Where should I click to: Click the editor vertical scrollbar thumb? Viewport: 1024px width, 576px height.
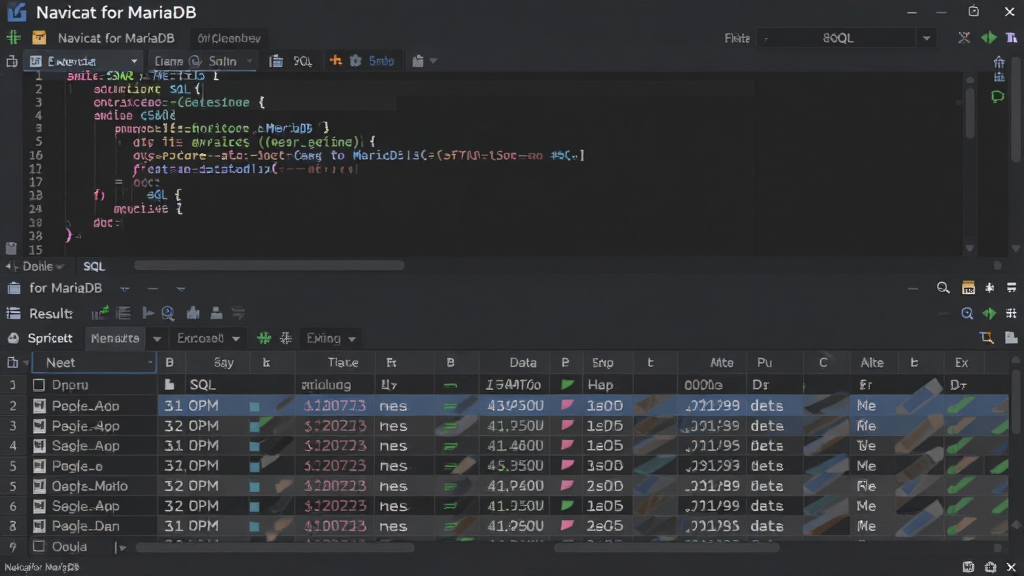point(970,112)
